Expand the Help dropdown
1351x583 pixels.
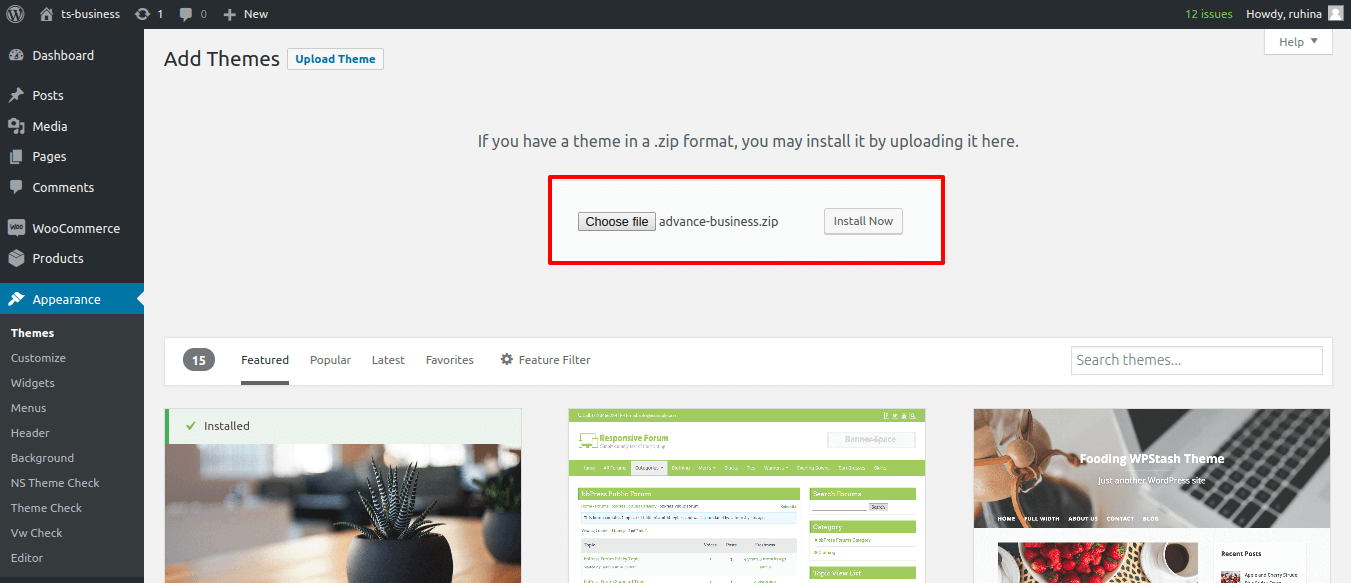click(x=1297, y=42)
